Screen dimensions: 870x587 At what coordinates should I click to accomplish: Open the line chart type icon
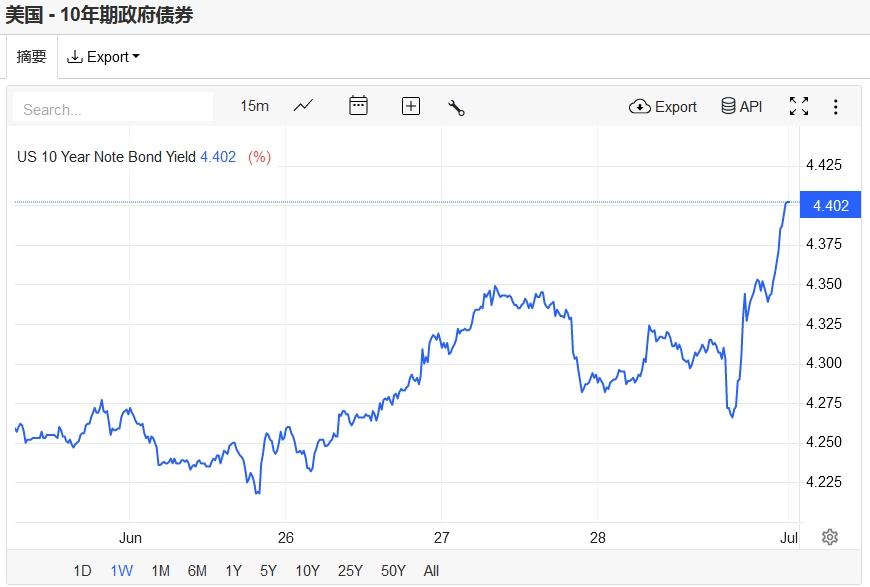tap(303, 106)
